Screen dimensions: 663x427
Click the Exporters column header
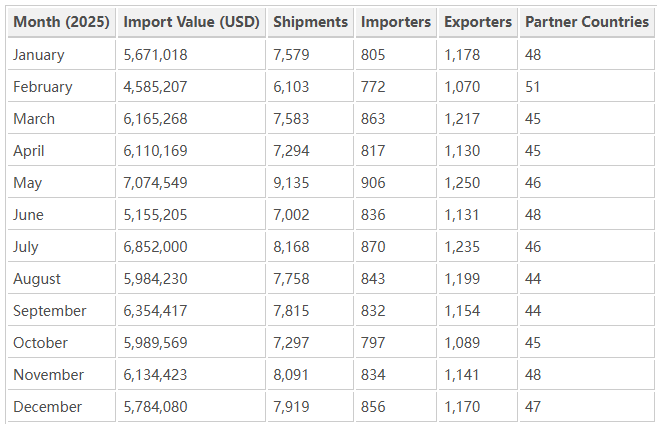coord(478,22)
